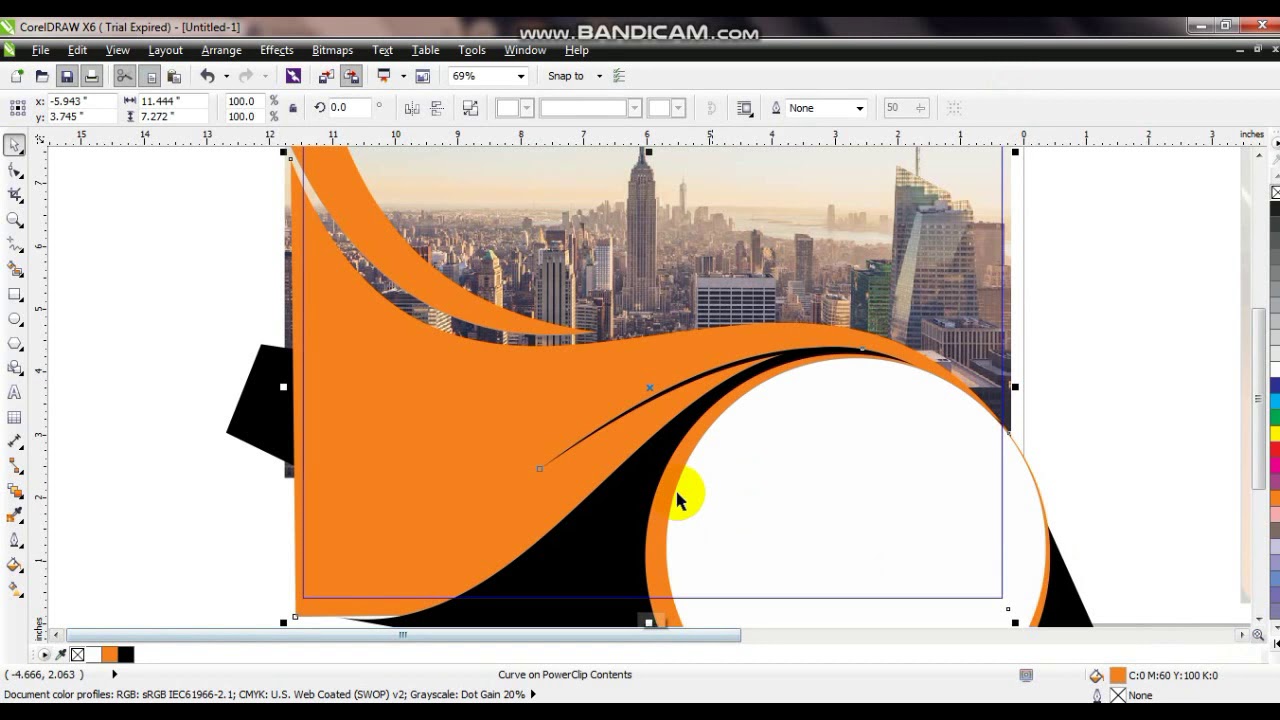Pick the orange swatch in document palette
Screen dimensions: 1280x720
[x=109, y=655]
